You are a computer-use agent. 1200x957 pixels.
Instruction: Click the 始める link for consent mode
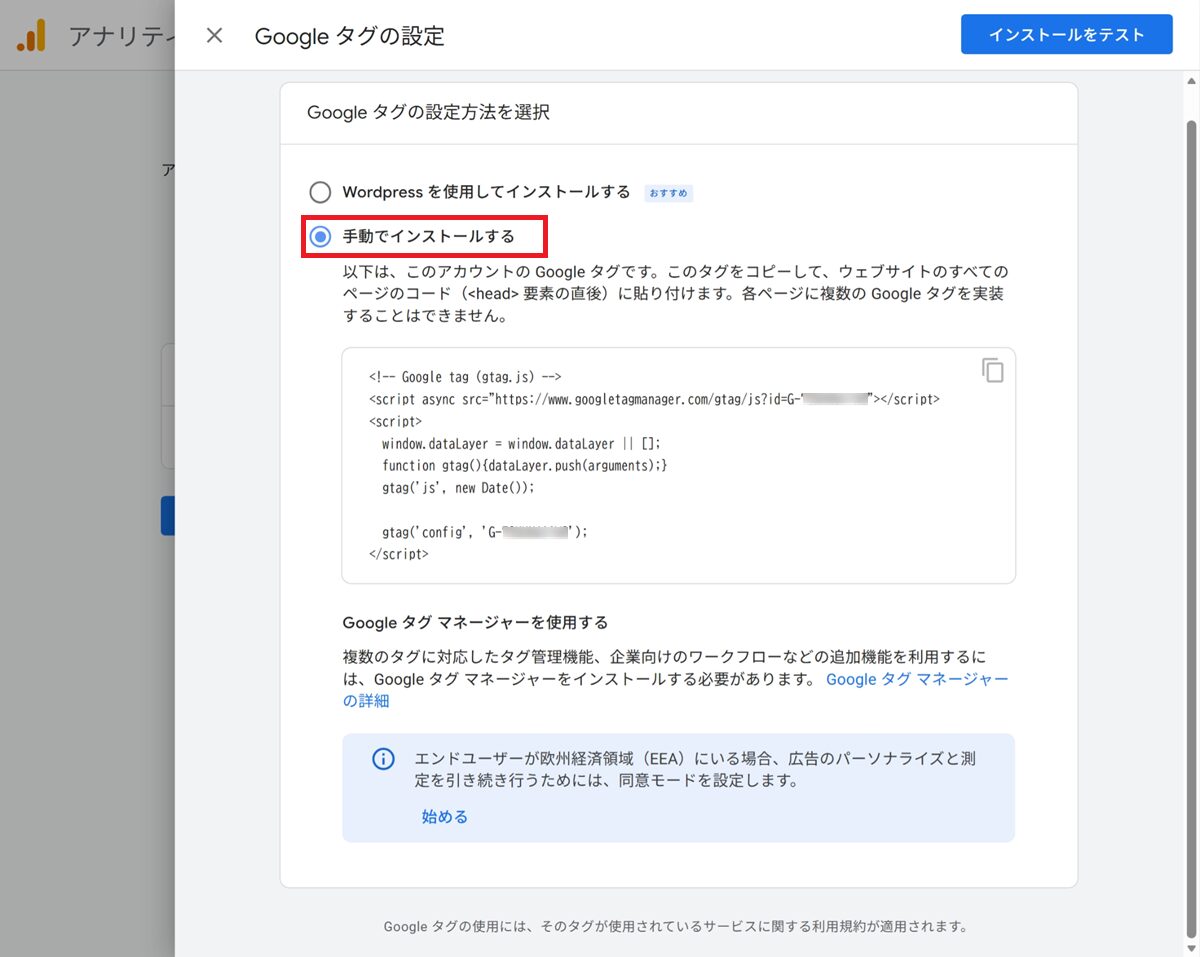click(444, 816)
